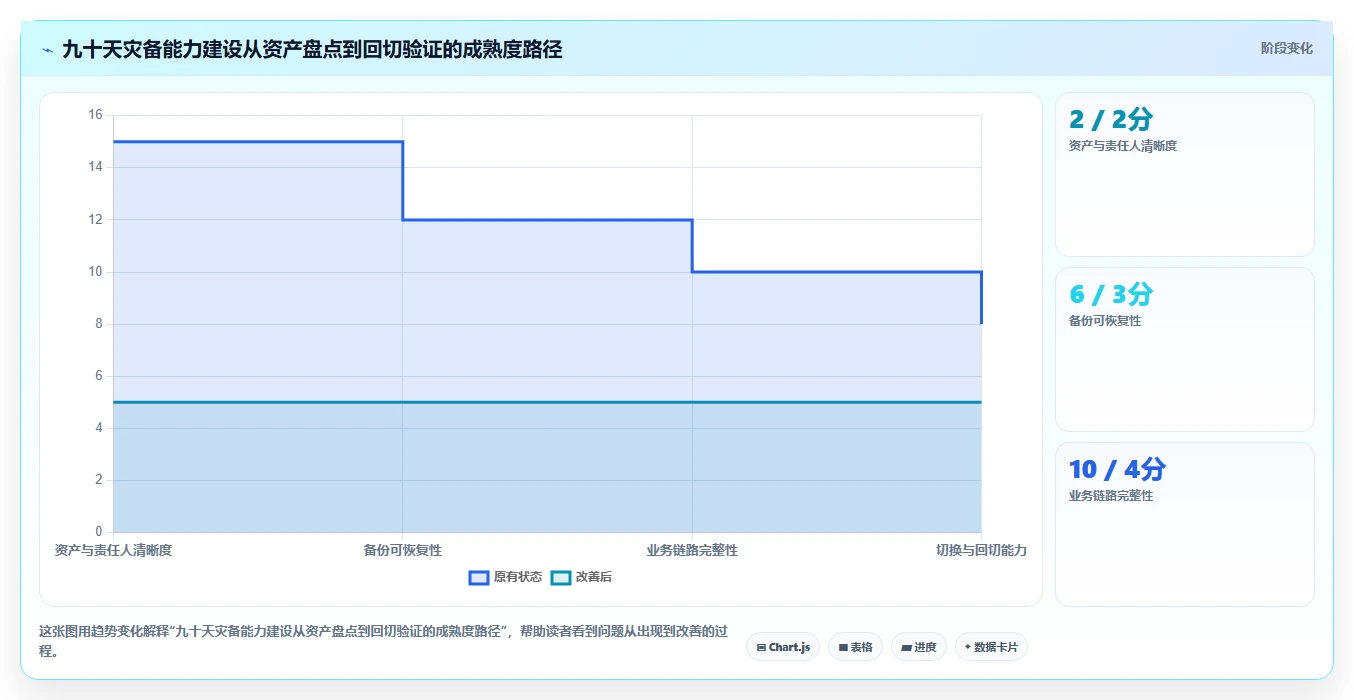The image size is (1354, 700).
Task: Toggle the 改善后 legend item
Action: click(582, 577)
